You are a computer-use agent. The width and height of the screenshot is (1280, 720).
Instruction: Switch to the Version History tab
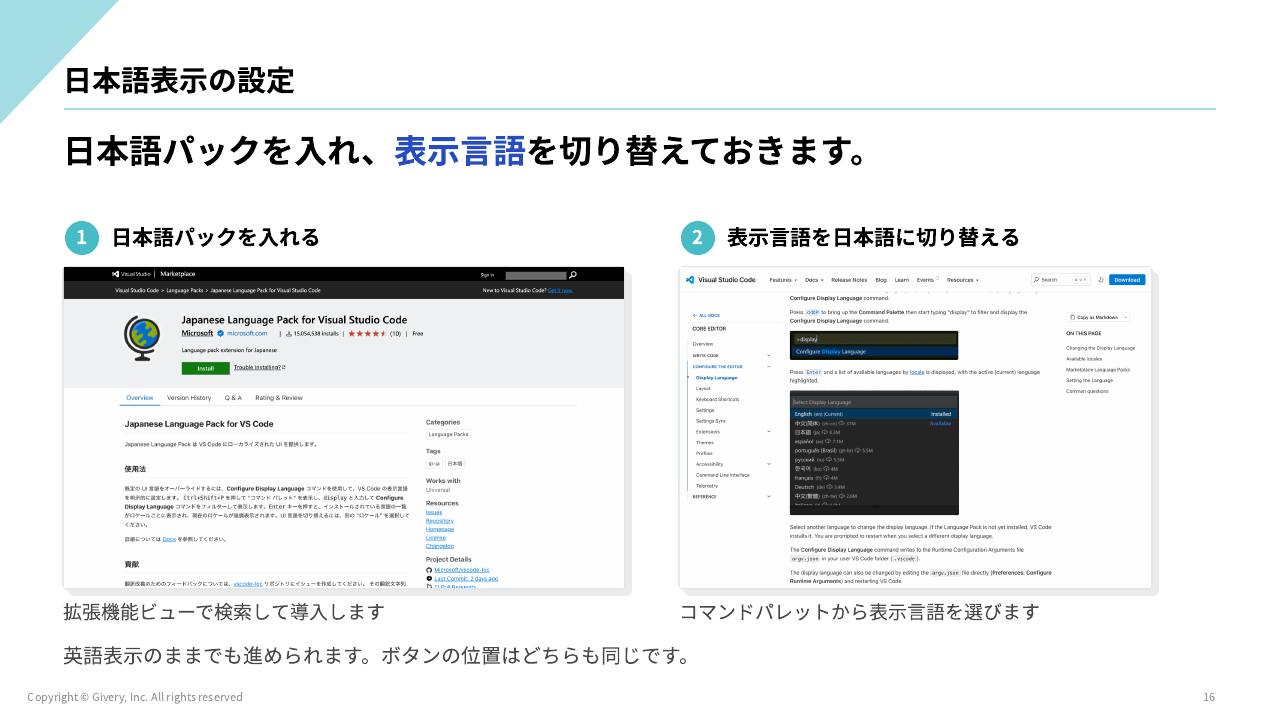pos(189,398)
